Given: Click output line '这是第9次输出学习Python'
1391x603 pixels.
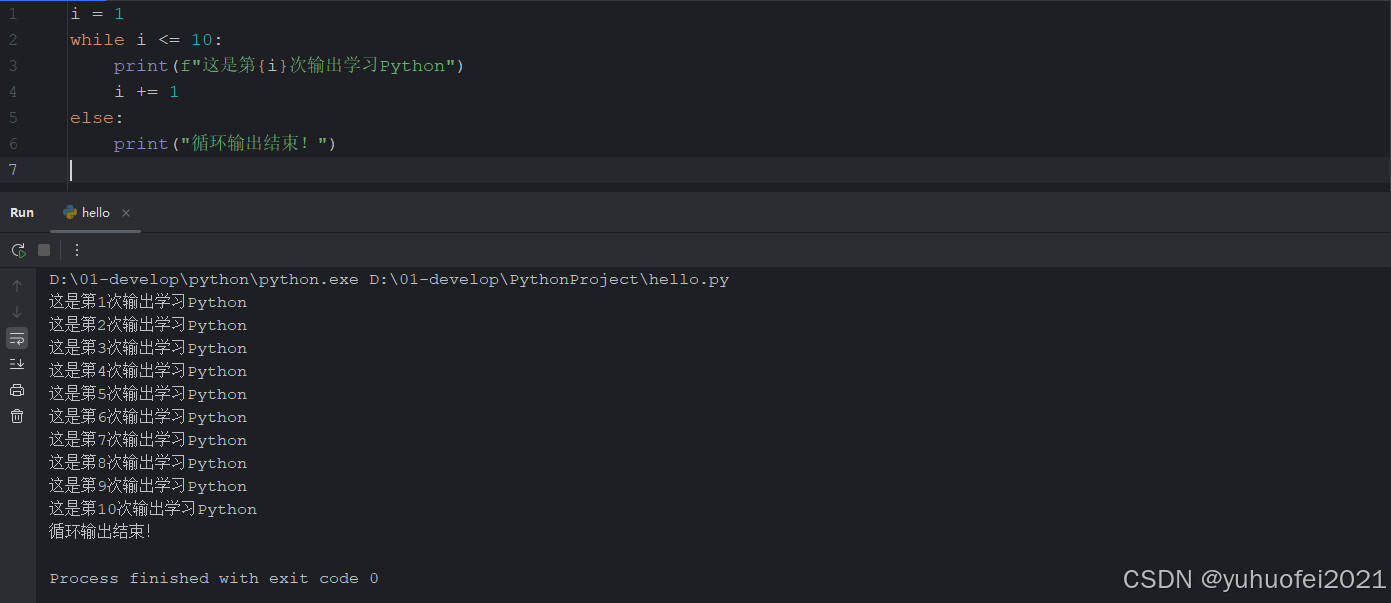Looking at the screenshot, I should tap(148, 486).
